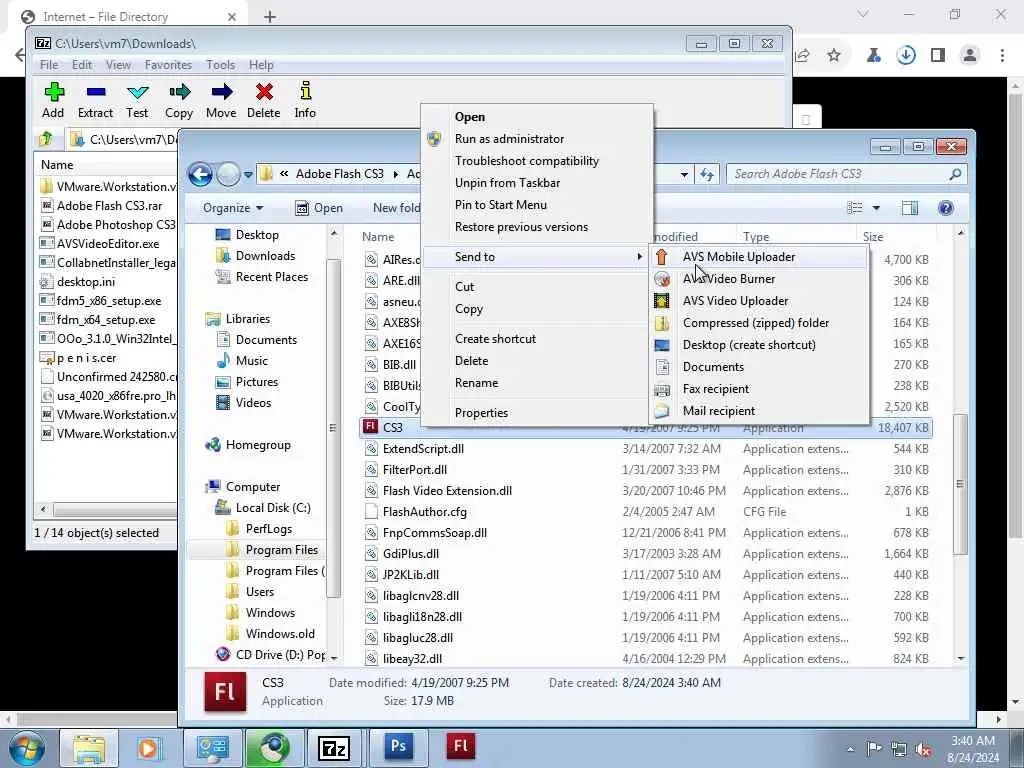
Task: Click the Extract icon in 7-Zip
Action: pos(95,93)
